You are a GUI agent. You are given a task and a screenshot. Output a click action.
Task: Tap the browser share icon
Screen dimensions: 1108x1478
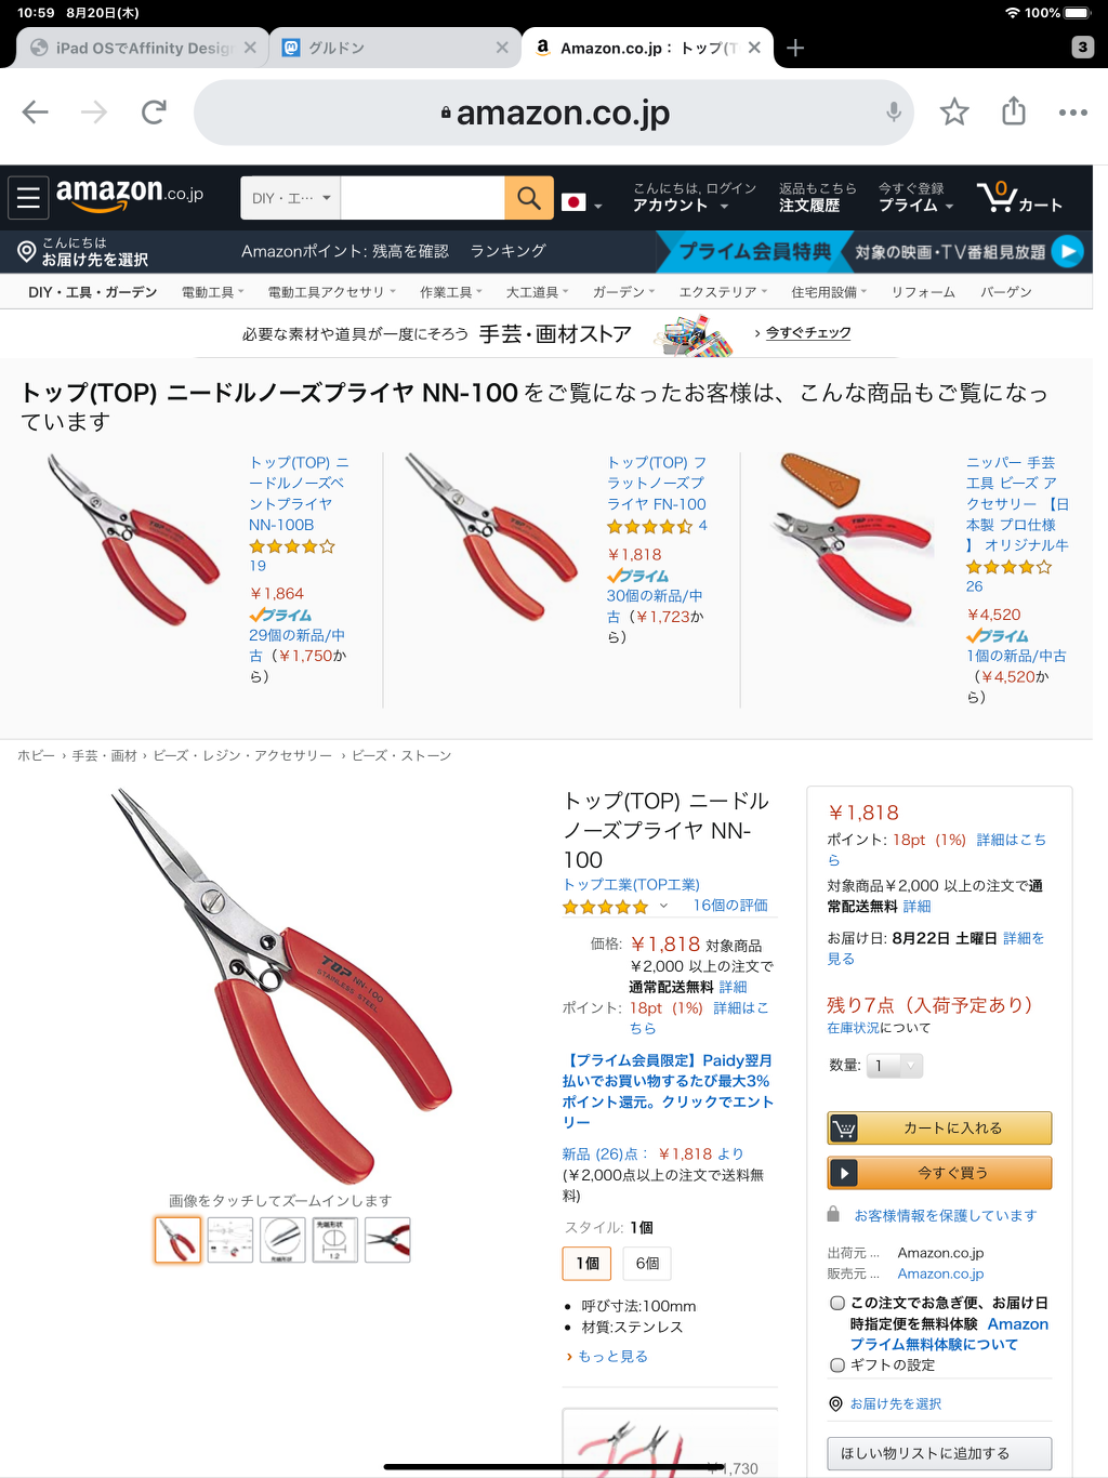coord(1014,110)
